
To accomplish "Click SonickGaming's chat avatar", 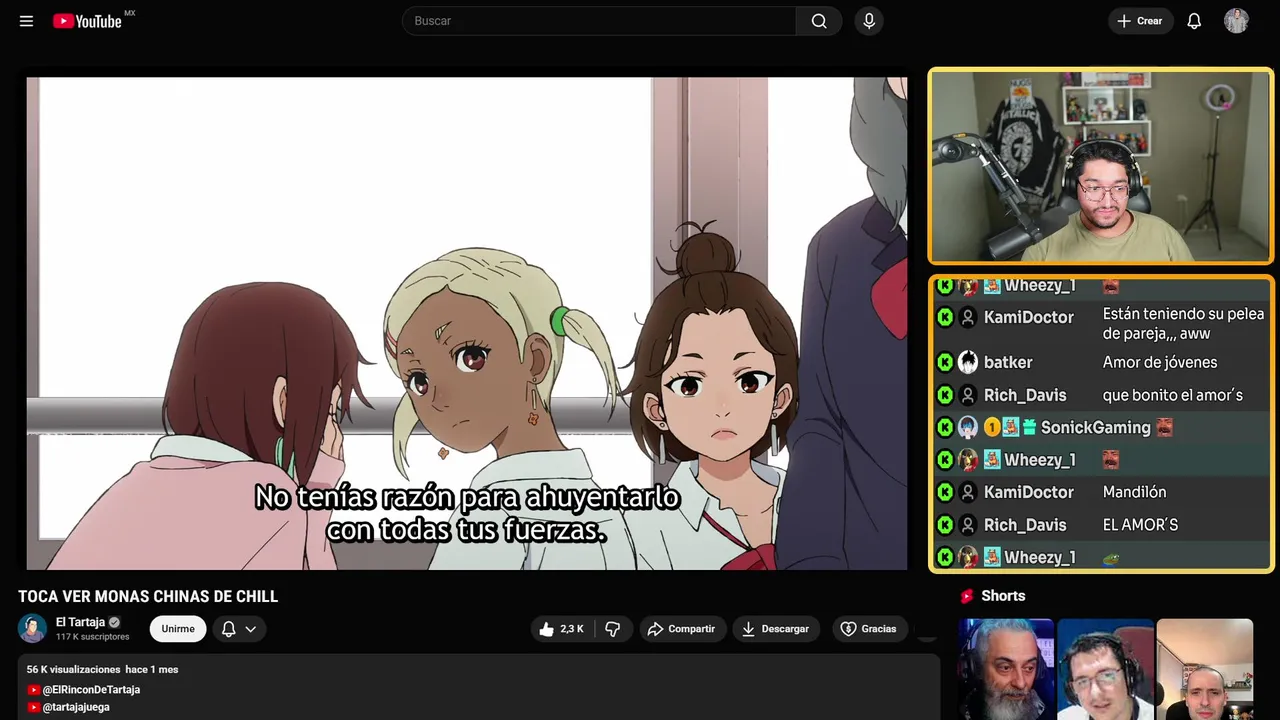I will pos(968,428).
